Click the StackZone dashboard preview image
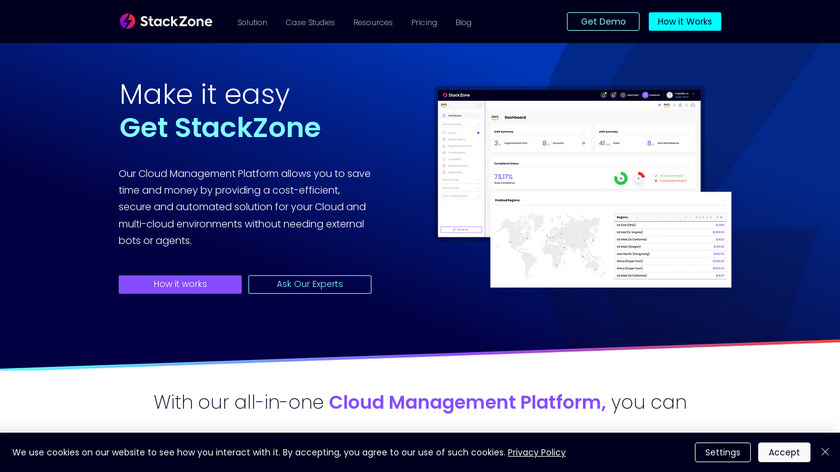840x472 pixels. [584, 188]
